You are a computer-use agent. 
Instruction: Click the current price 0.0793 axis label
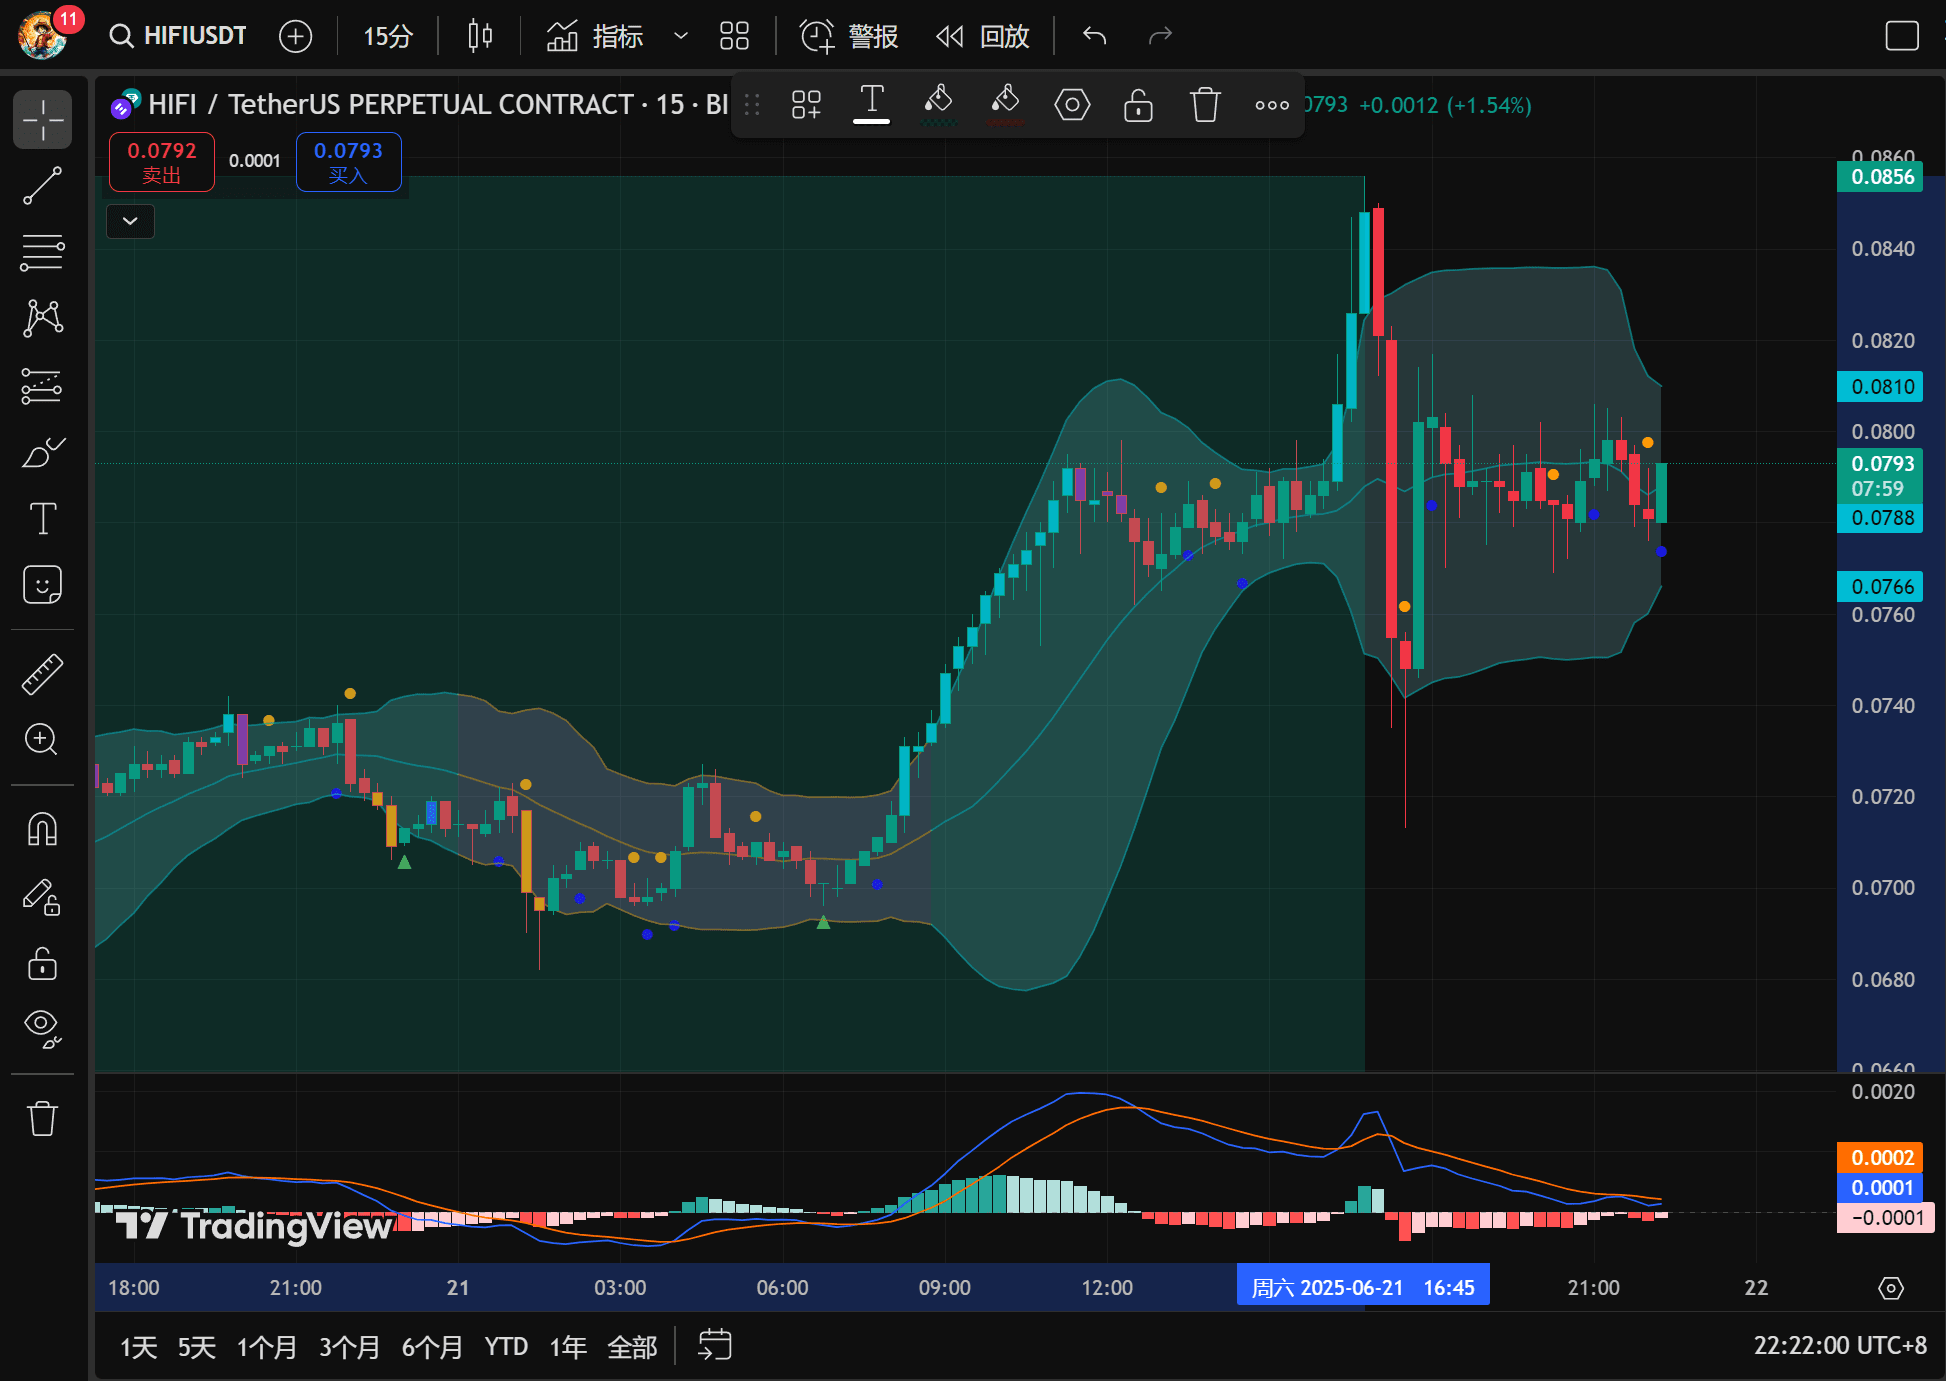point(1881,476)
